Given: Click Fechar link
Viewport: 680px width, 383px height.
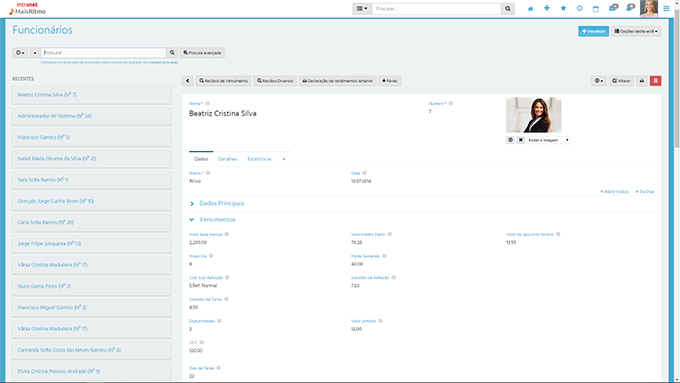Looking at the screenshot, I should pos(645,191).
